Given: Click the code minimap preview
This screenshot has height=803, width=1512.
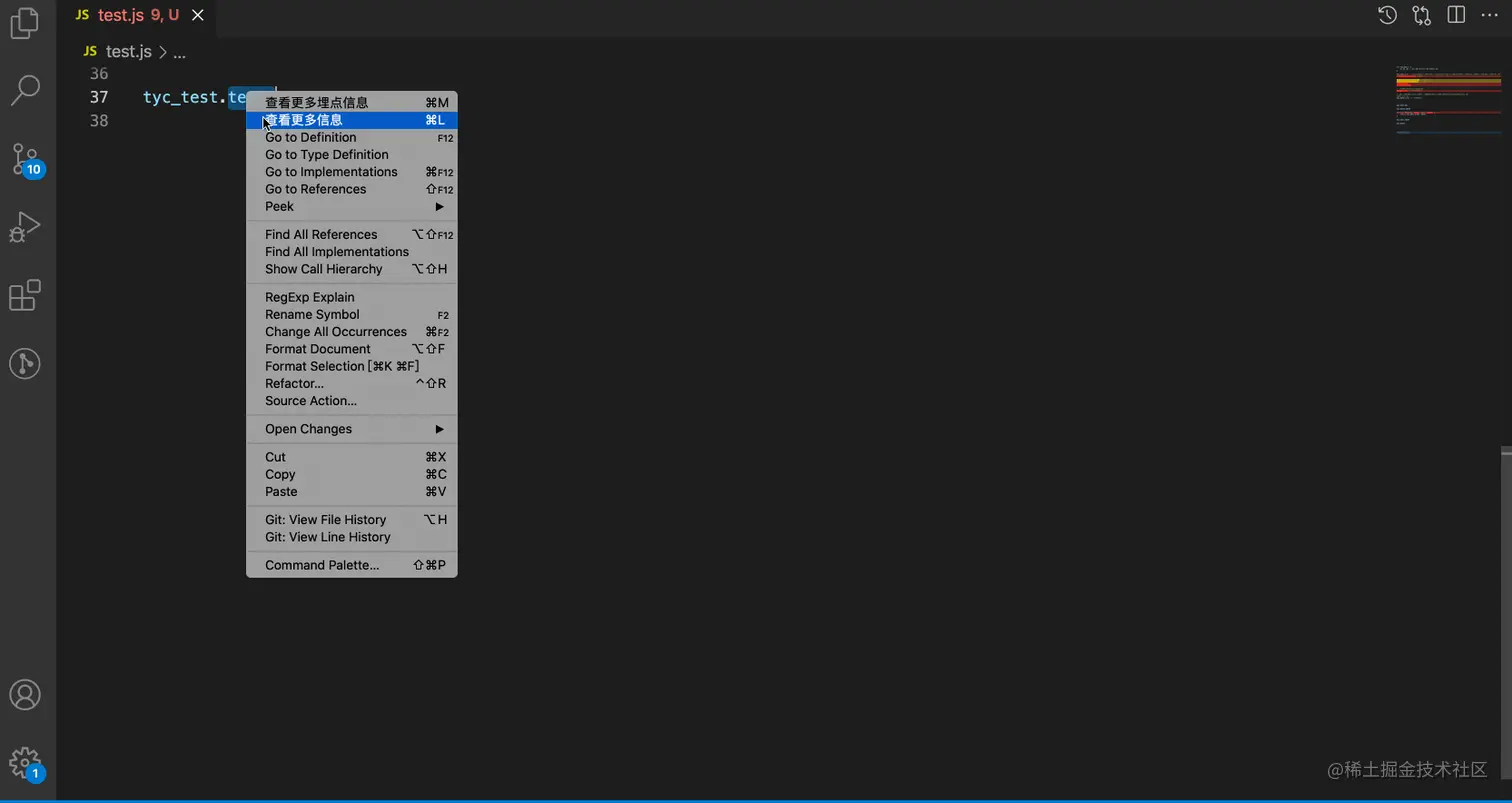Looking at the screenshot, I should [1448, 100].
